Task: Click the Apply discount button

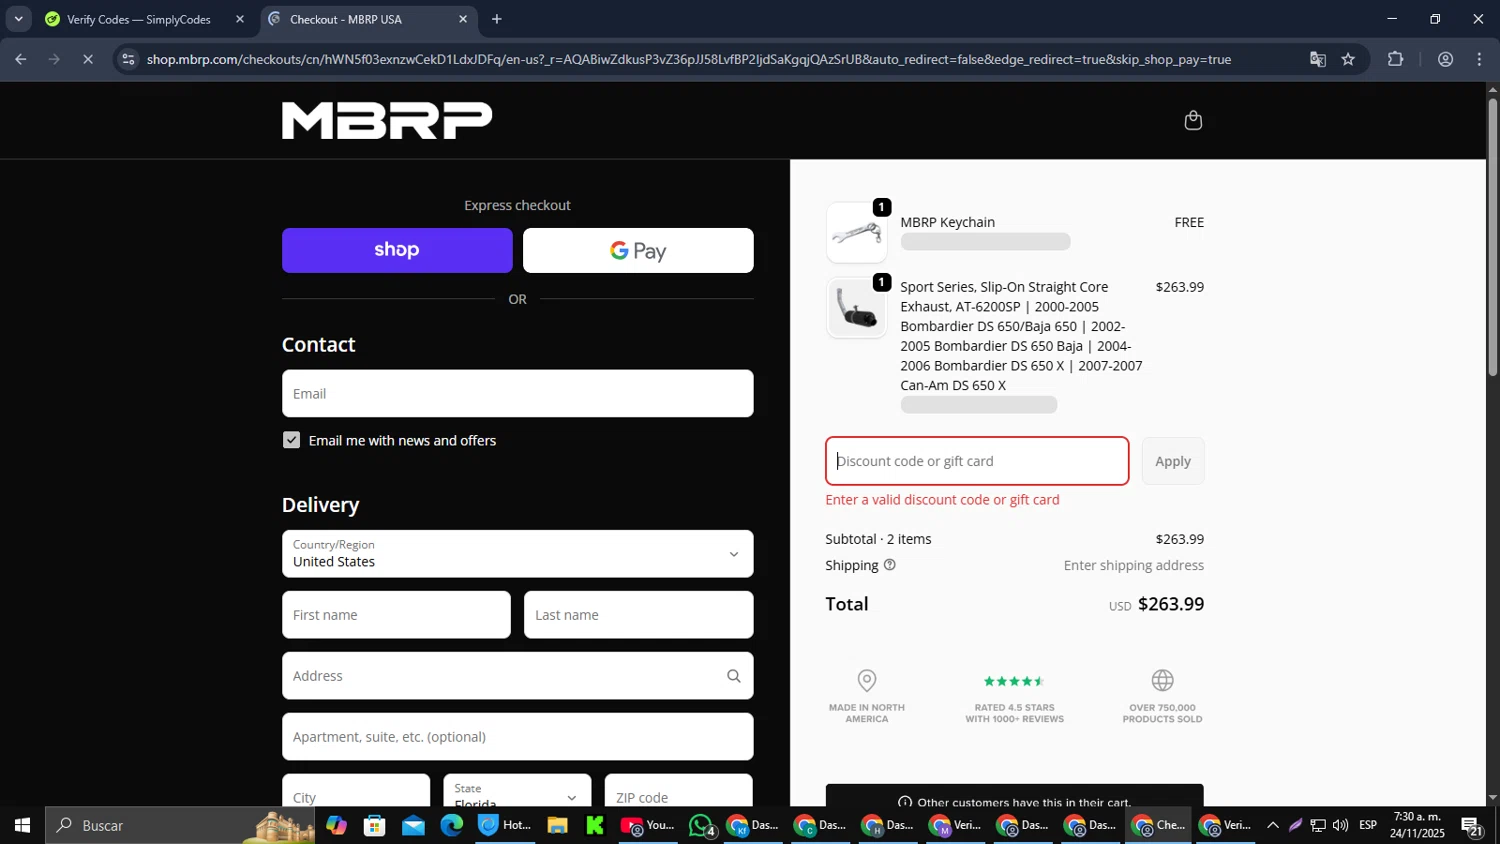Action: click(x=1173, y=461)
